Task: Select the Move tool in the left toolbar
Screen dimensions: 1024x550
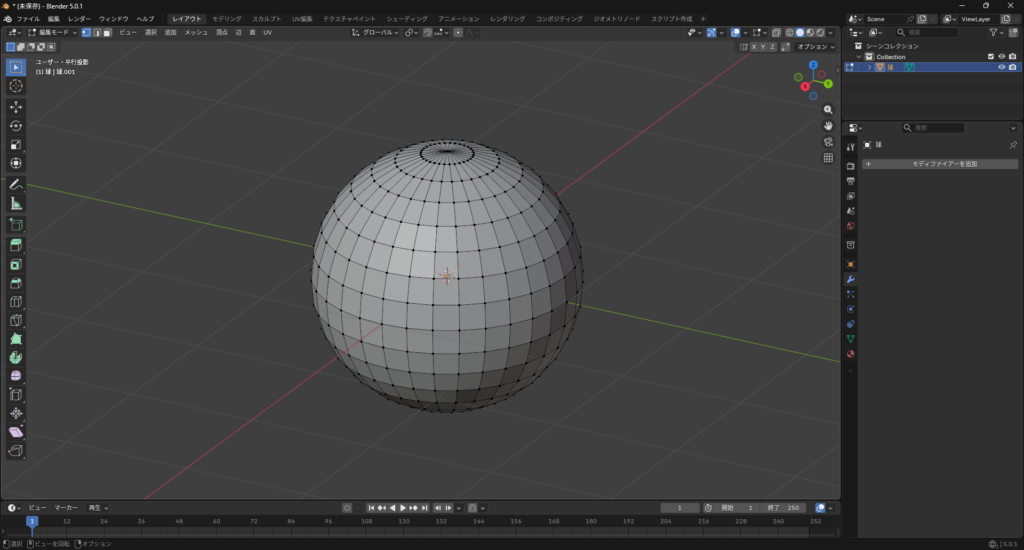Action: [x=16, y=106]
